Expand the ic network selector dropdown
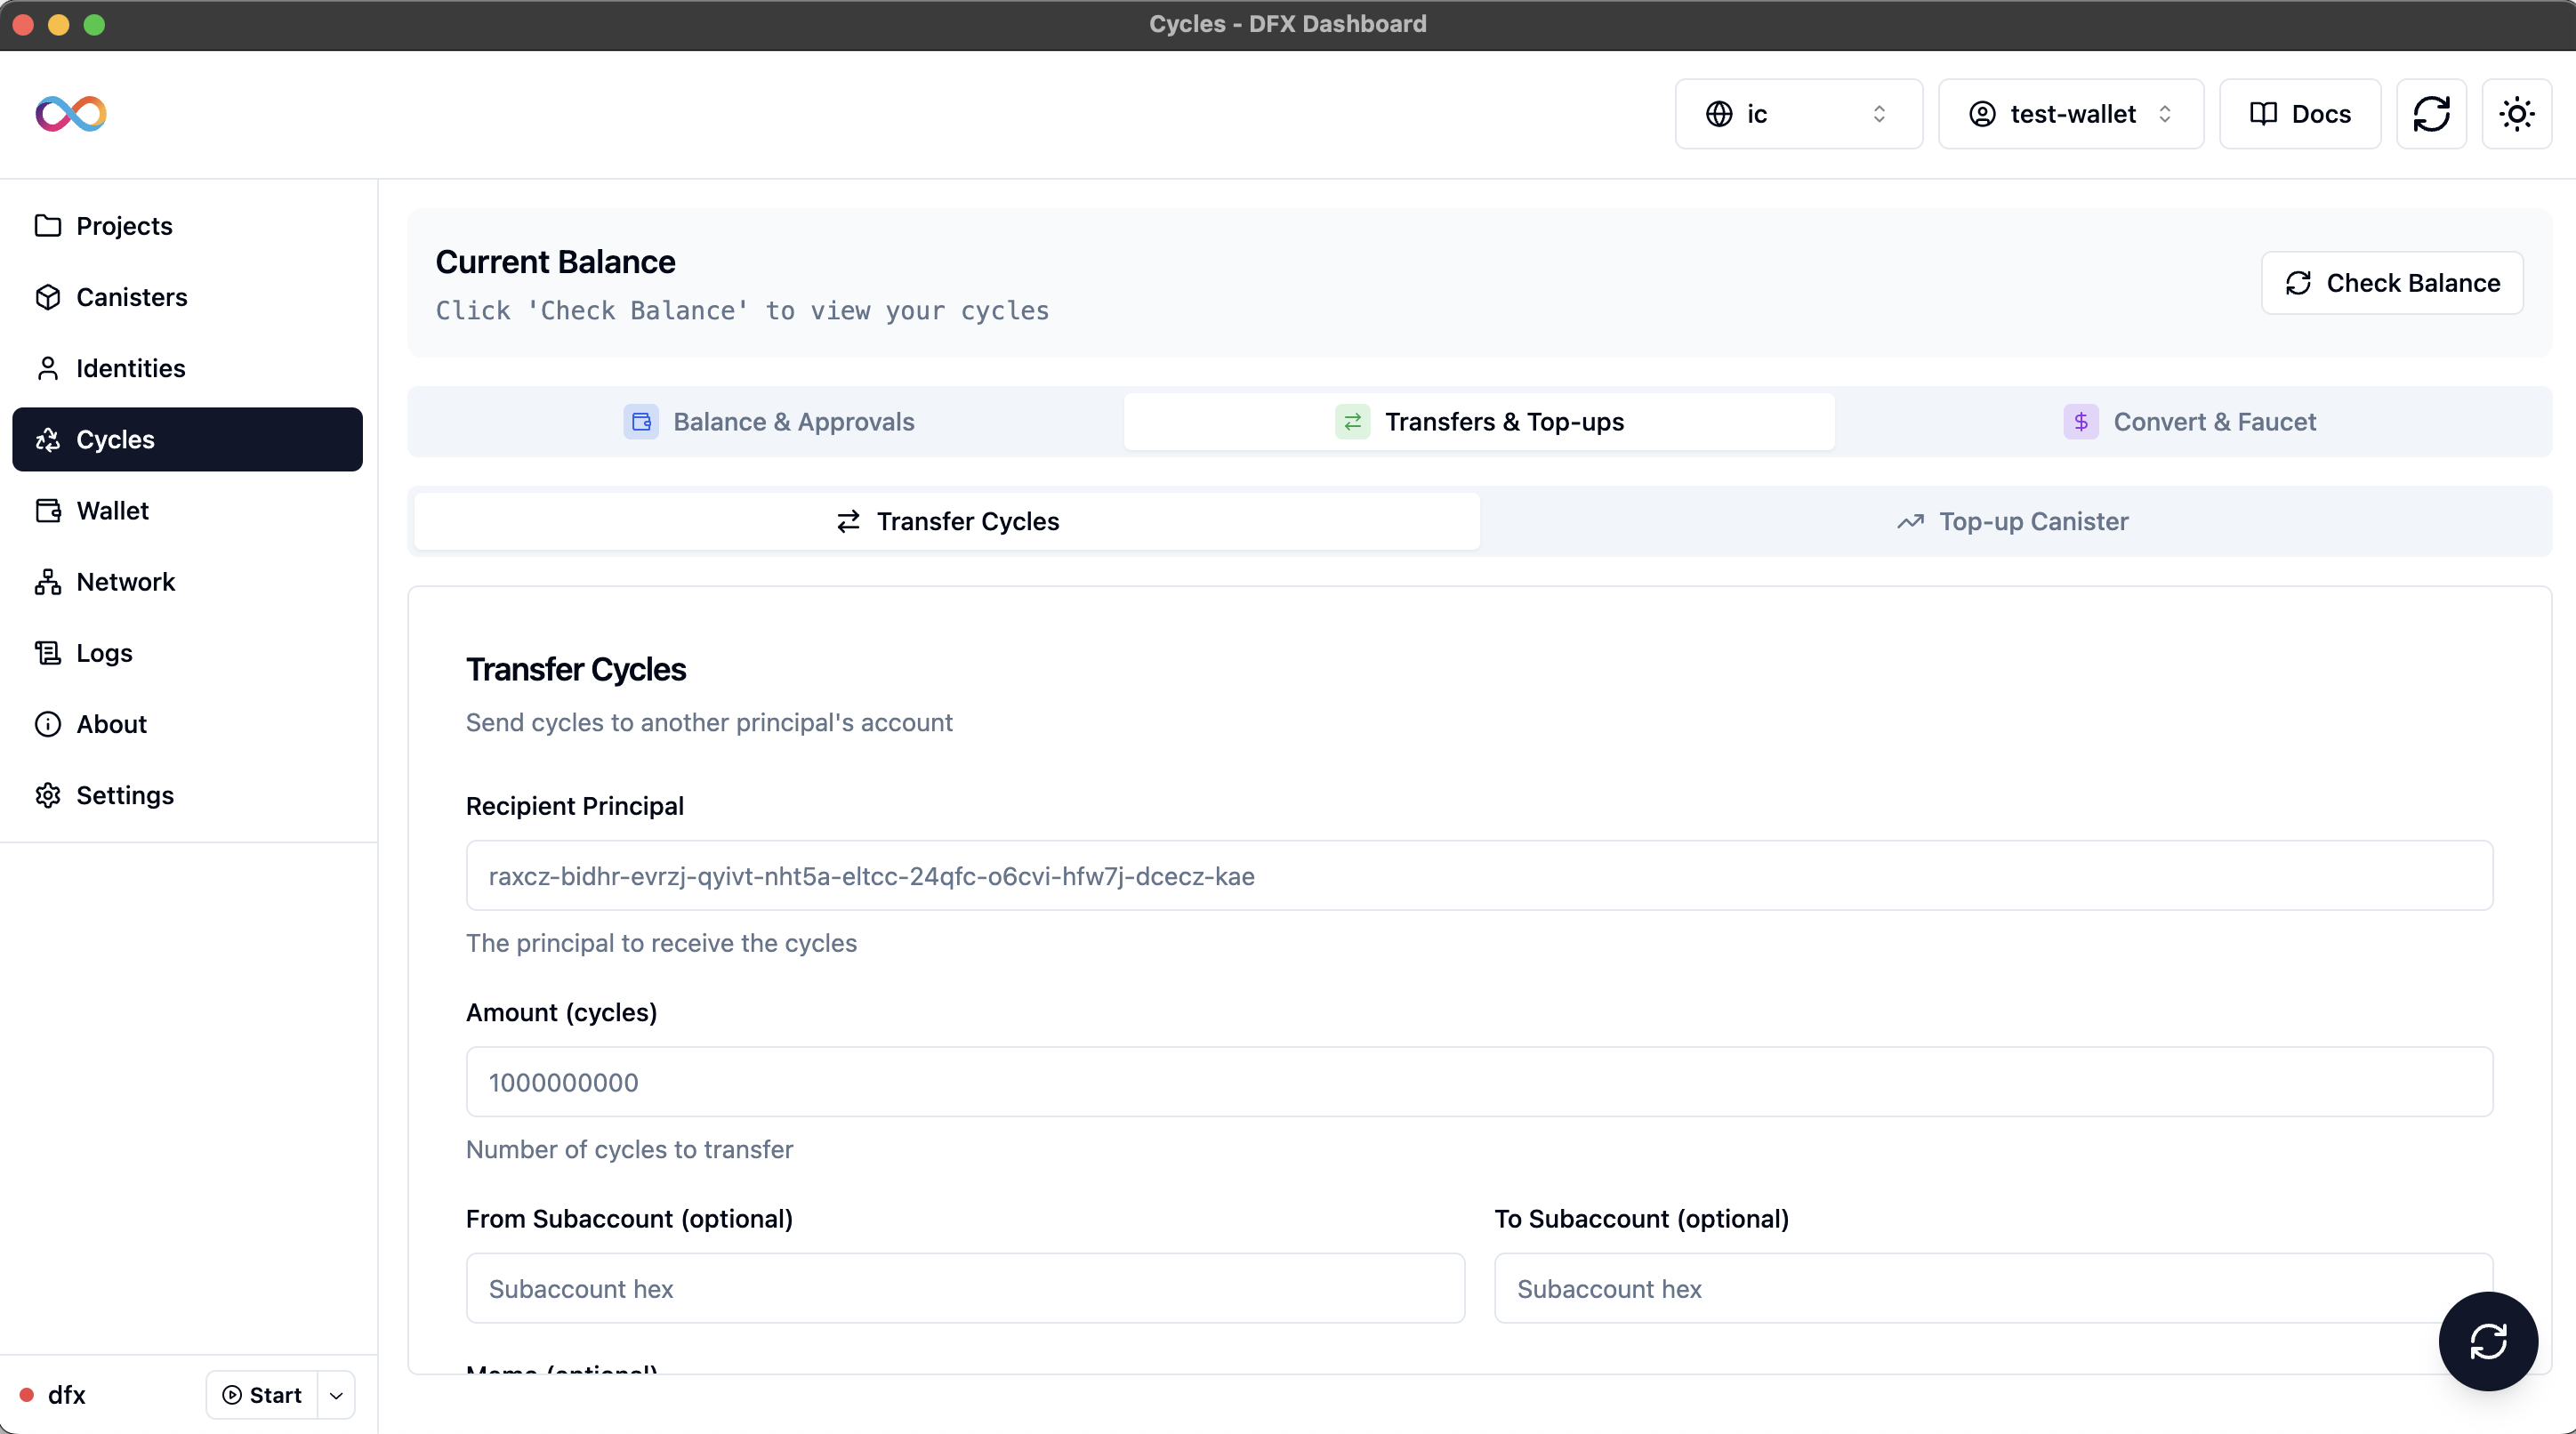The image size is (2576, 1434). point(1797,114)
